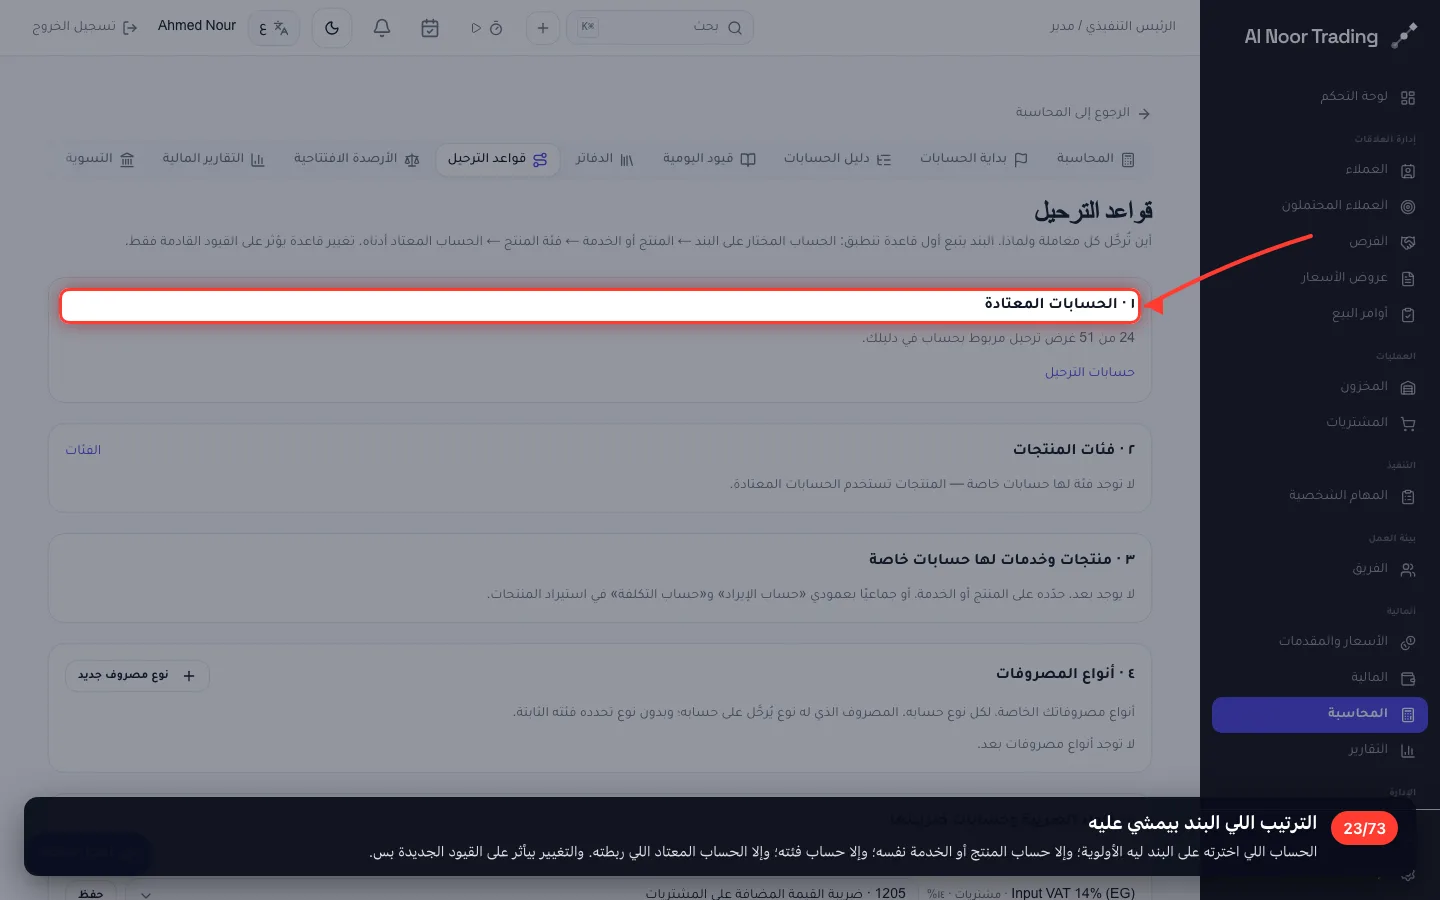Expand the dropdown chevron beside حفظ
This screenshot has width=1440, height=900.
click(x=146, y=894)
